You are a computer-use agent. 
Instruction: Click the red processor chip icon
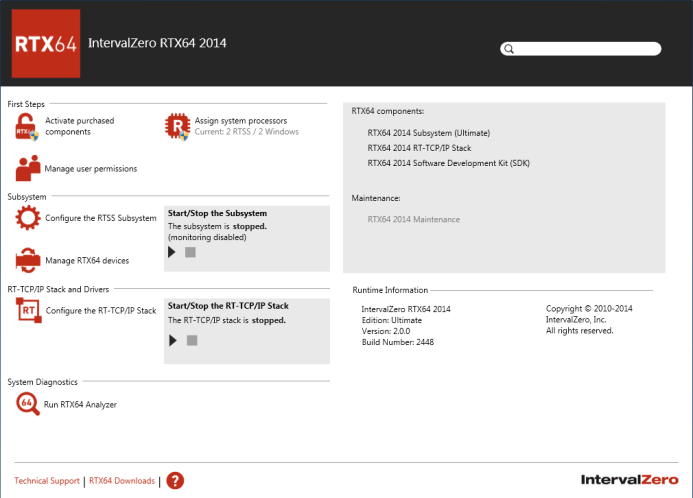[x=177, y=126]
